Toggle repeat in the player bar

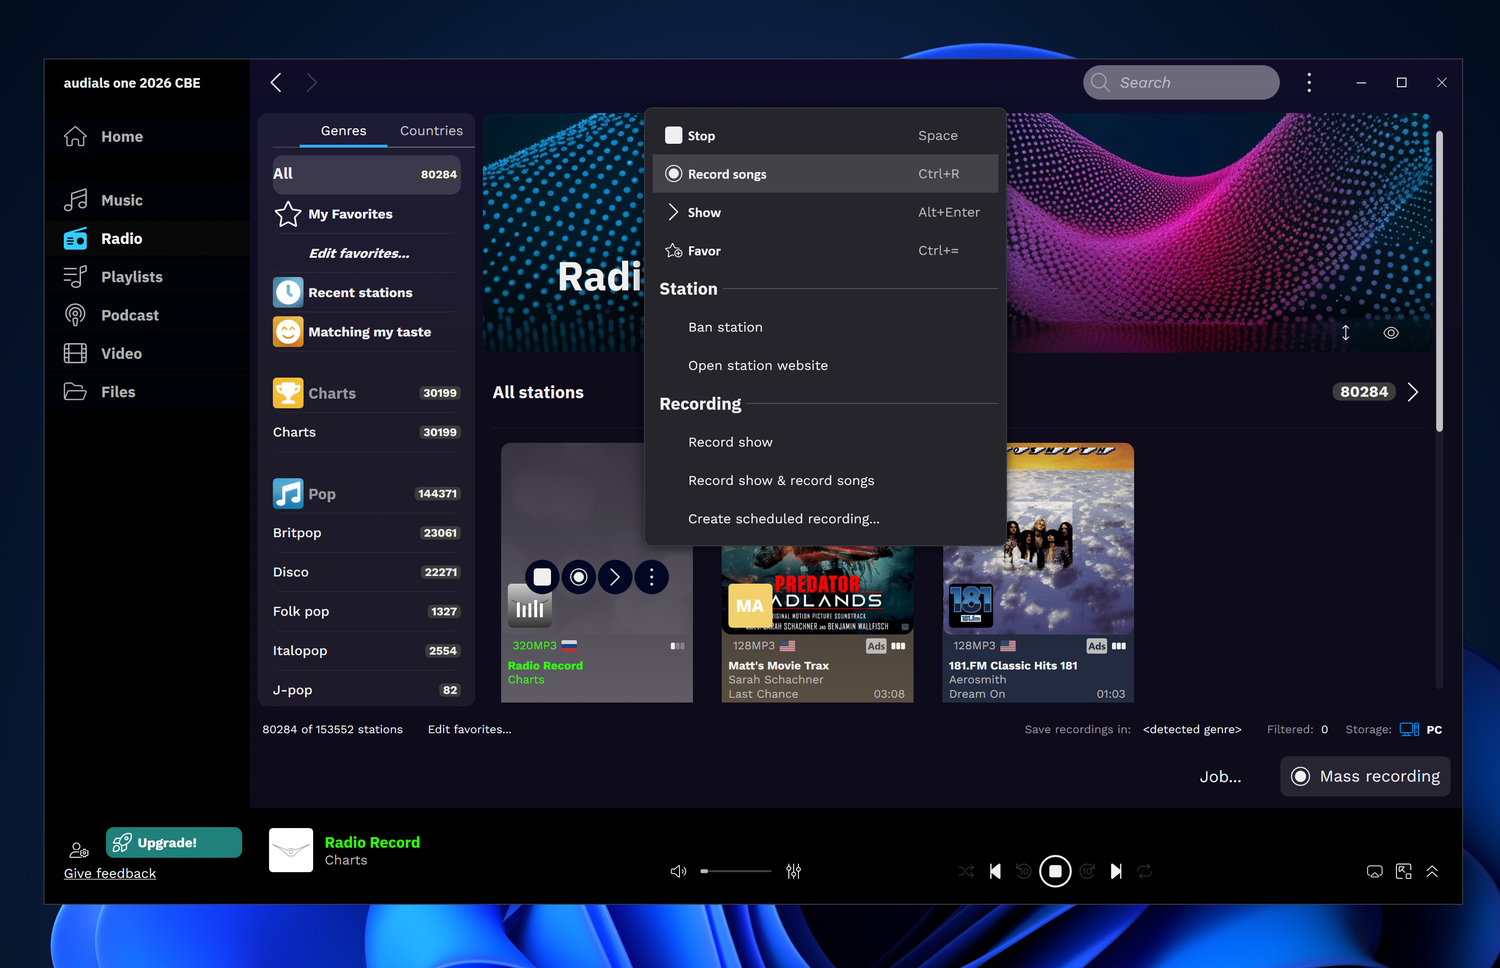1145,871
